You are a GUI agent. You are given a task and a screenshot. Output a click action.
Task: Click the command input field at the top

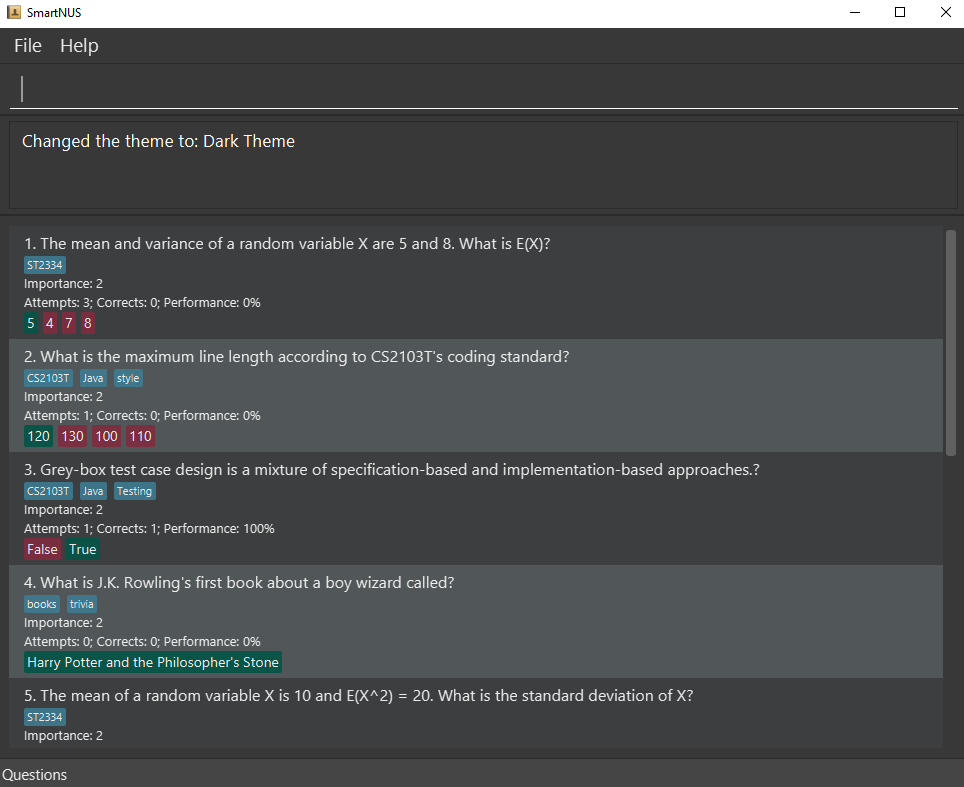pos(480,88)
